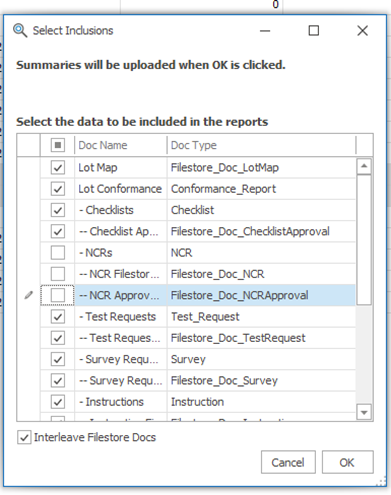Click the vertical scrollbar thumb
This screenshot has height=495, width=391.
point(364,239)
